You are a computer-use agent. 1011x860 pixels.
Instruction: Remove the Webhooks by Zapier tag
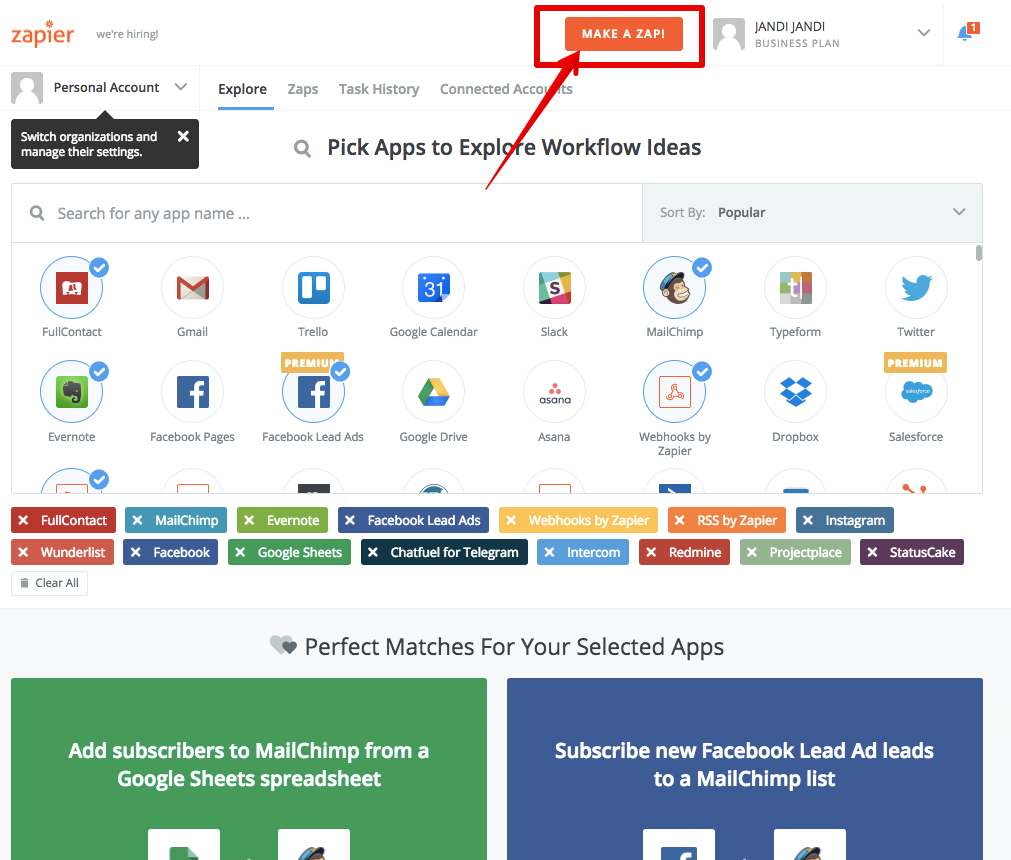(x=511, y=520)
